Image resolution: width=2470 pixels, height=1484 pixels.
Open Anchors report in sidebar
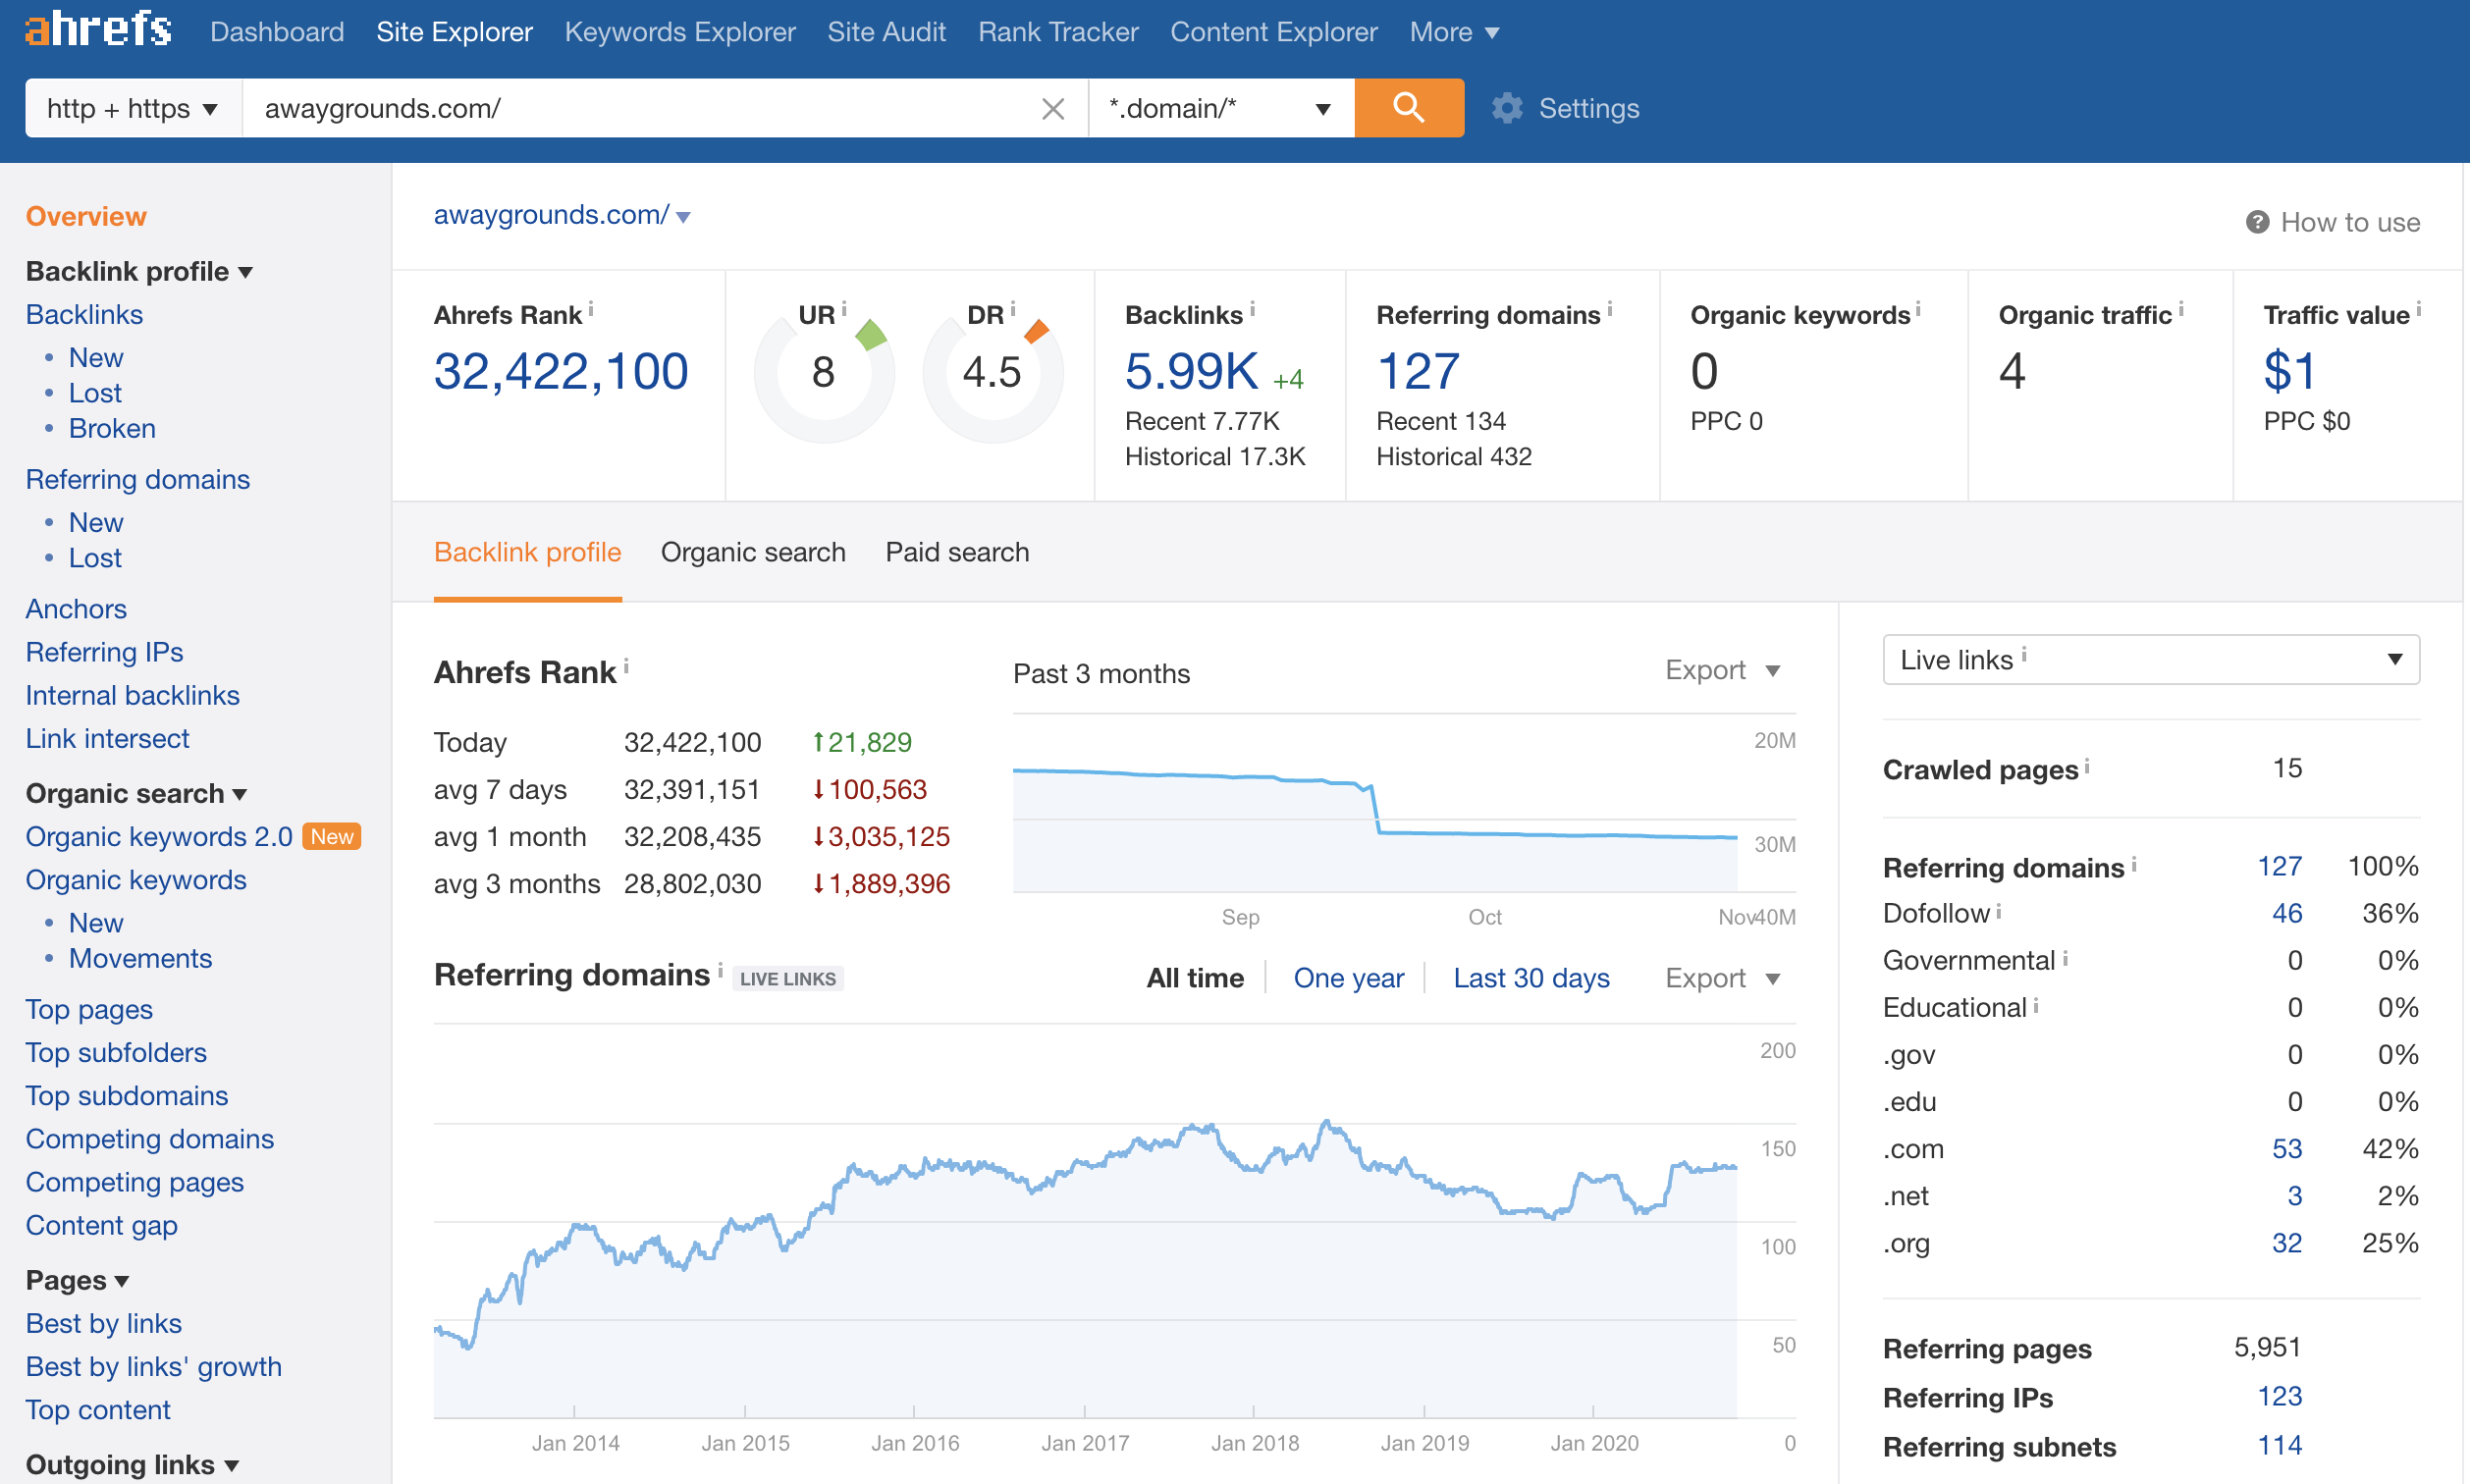point(76,609)
